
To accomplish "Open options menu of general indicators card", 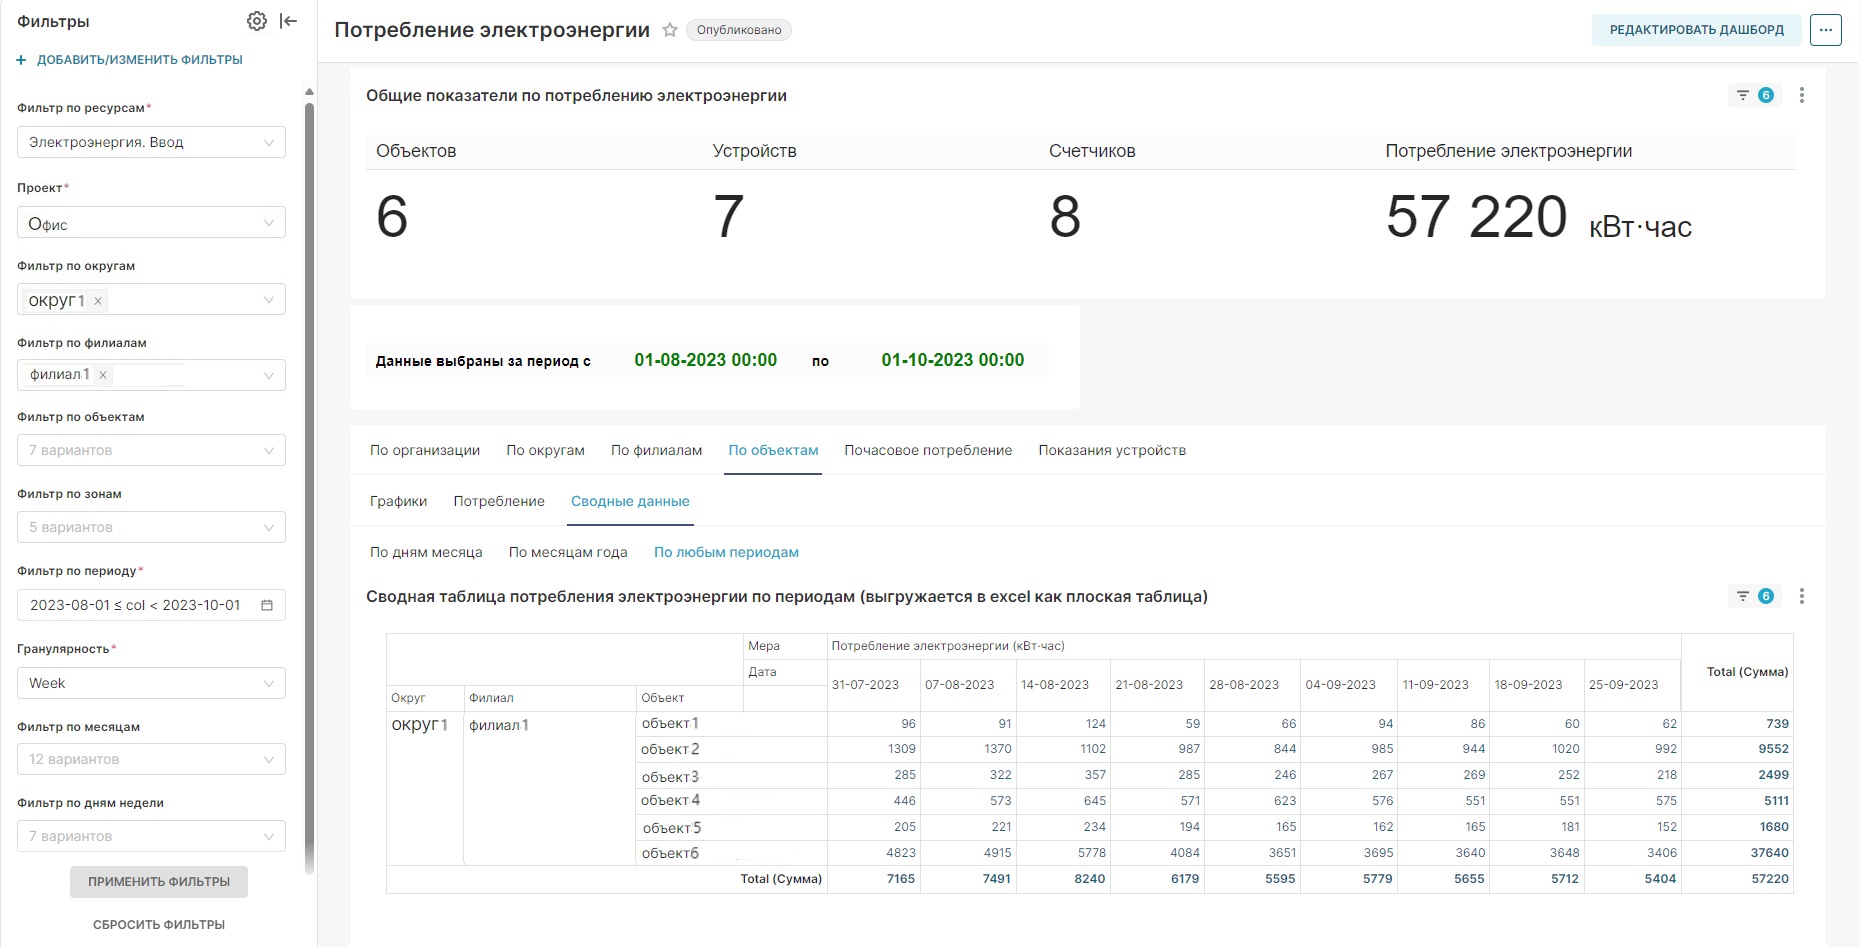I will click(1802, 95).
